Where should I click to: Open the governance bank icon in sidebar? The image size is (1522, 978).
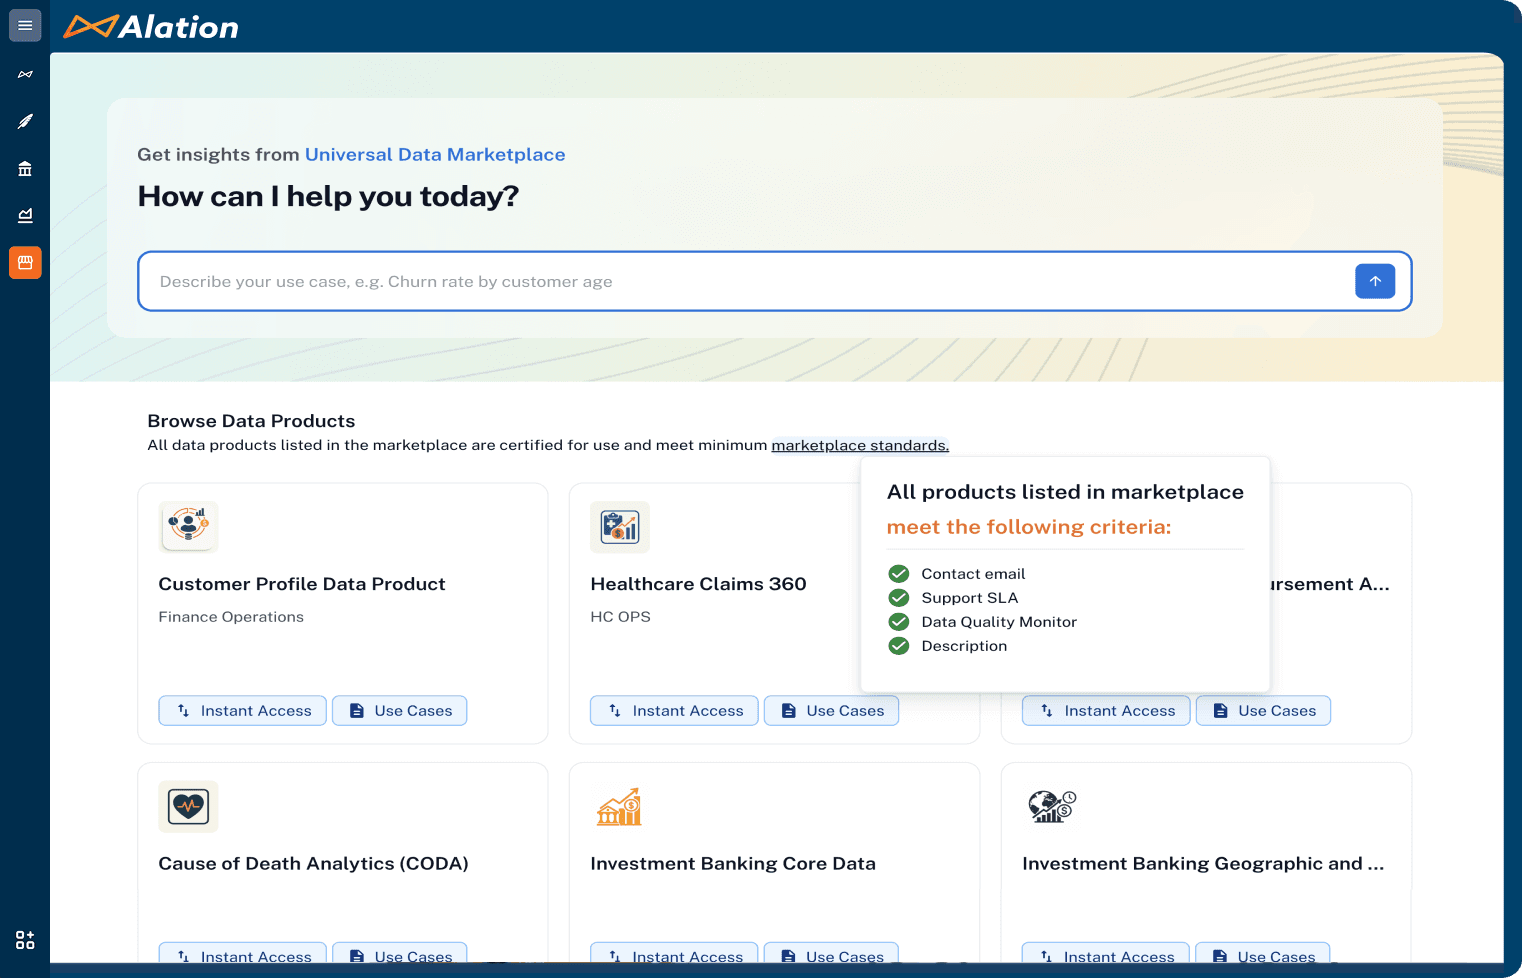coord(25,168)
